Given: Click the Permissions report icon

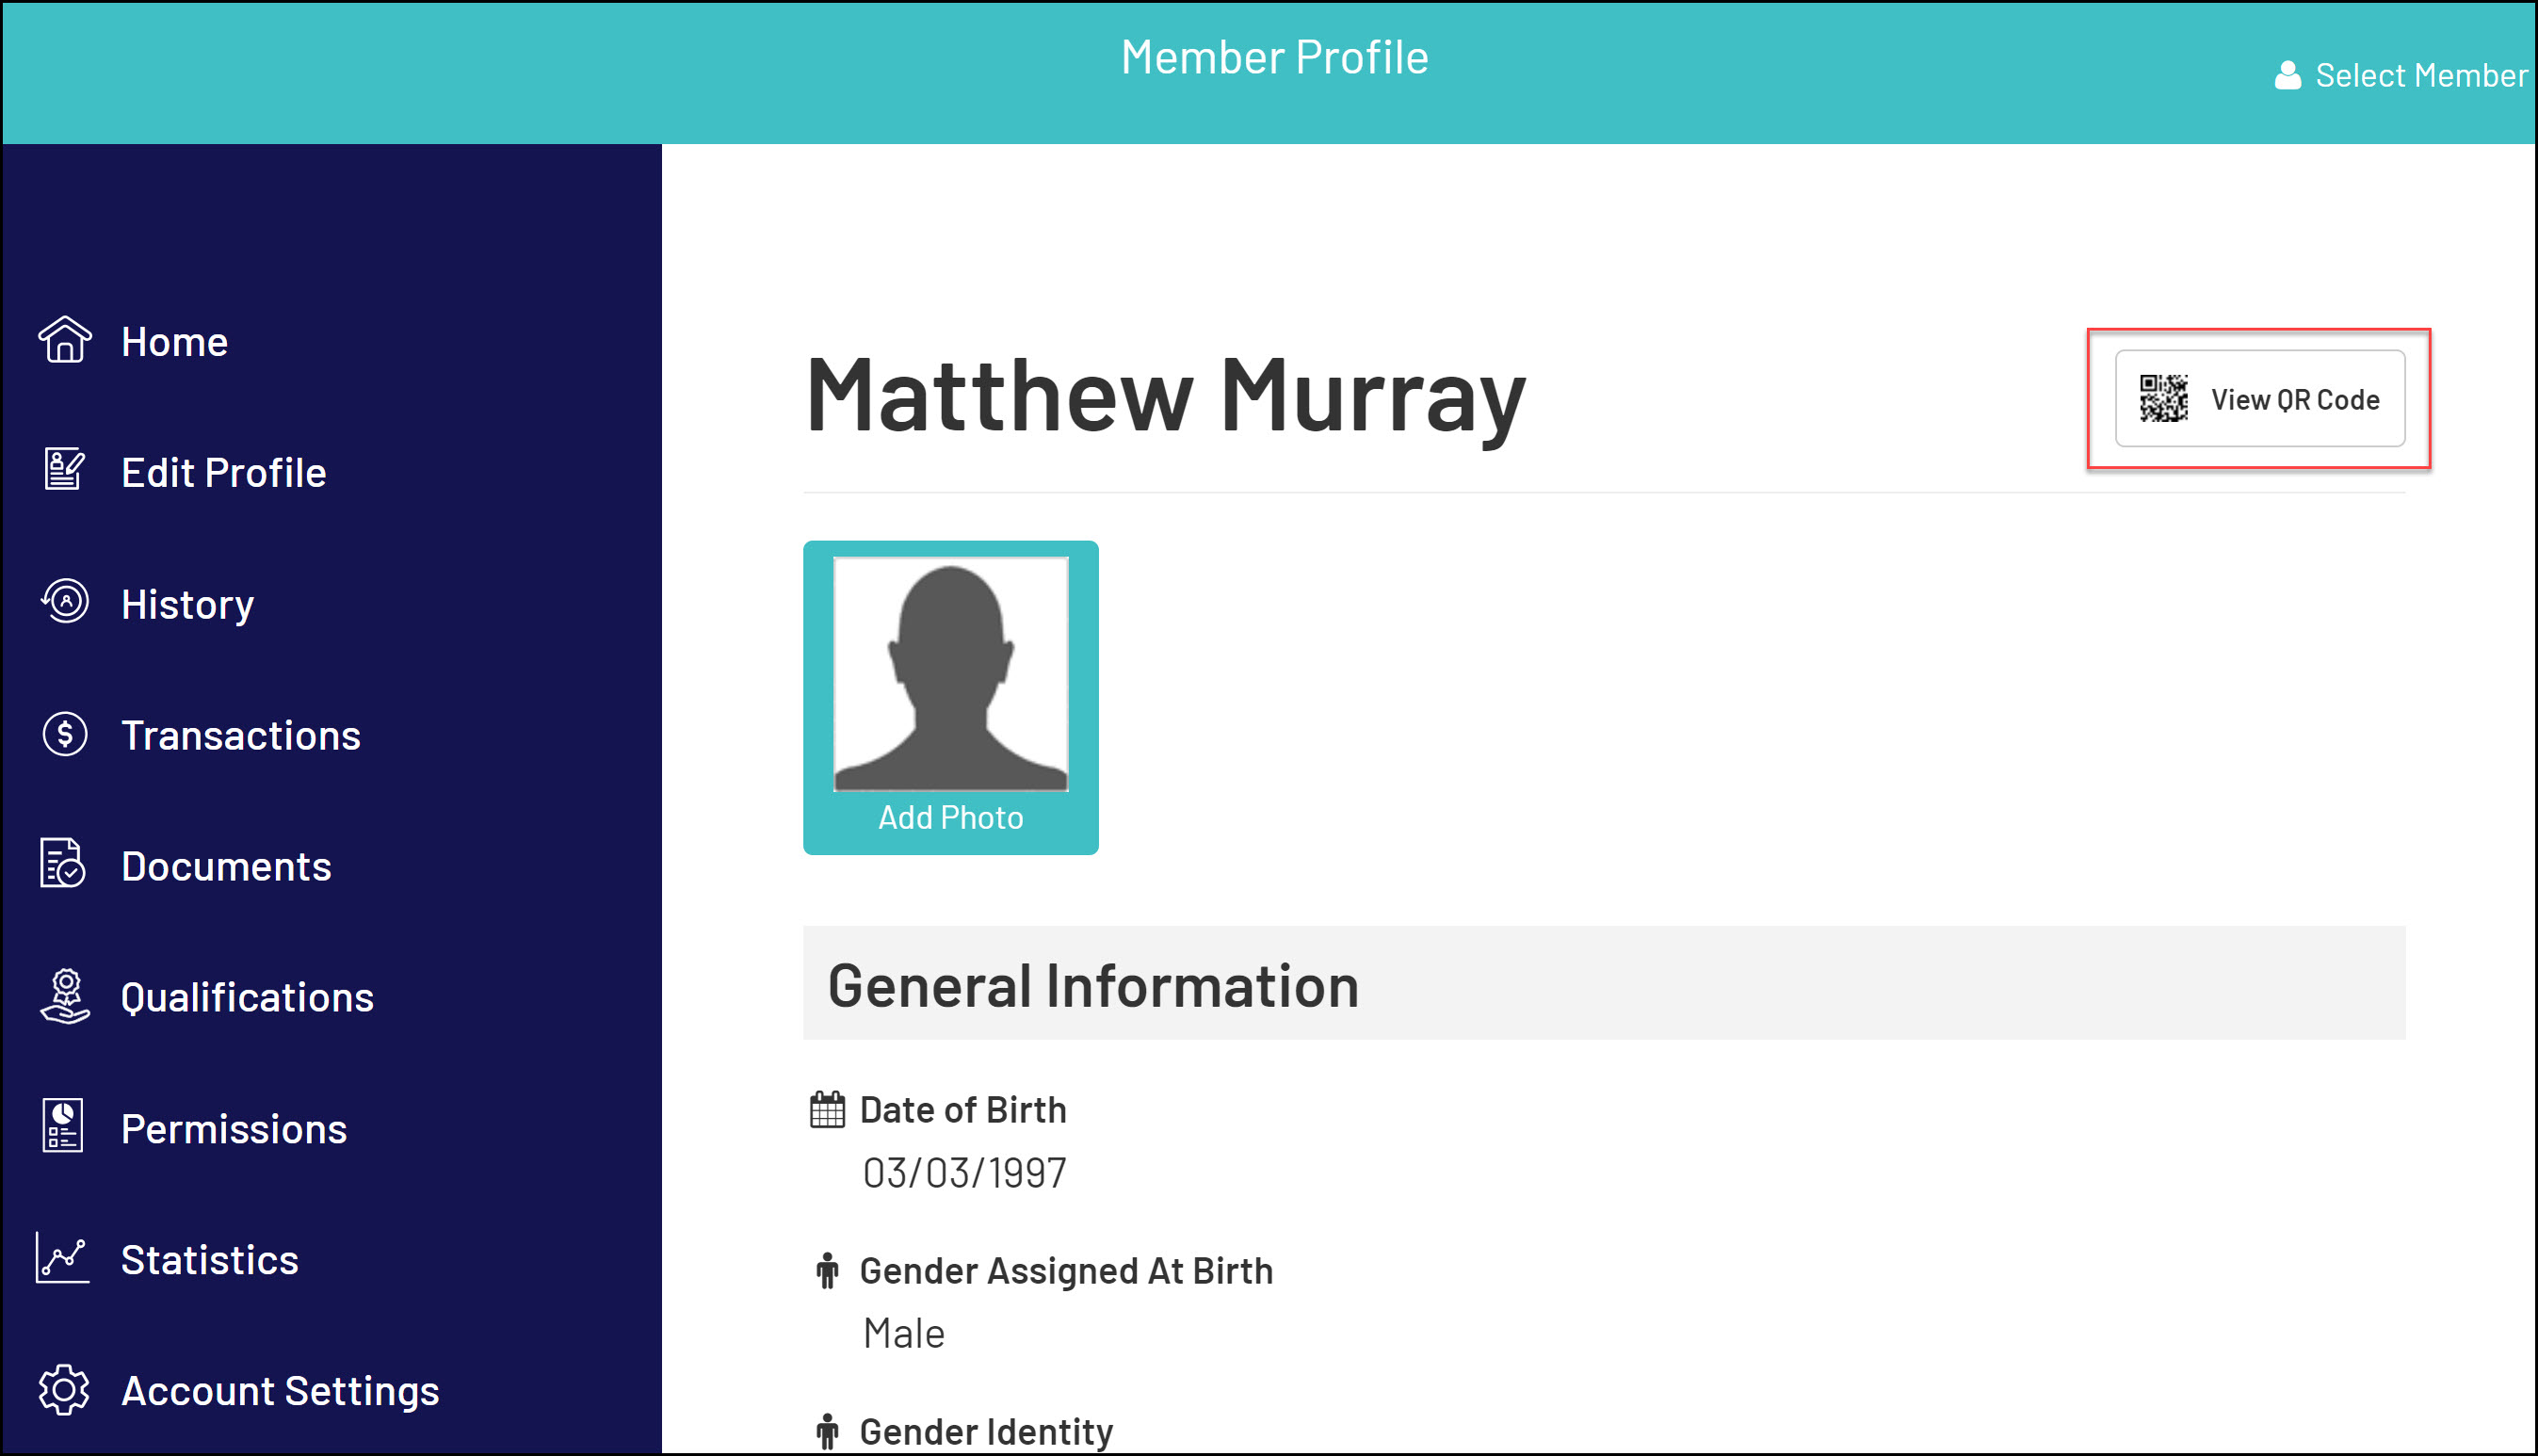Looking at the screenshot, I should (x=63, y=1126).
